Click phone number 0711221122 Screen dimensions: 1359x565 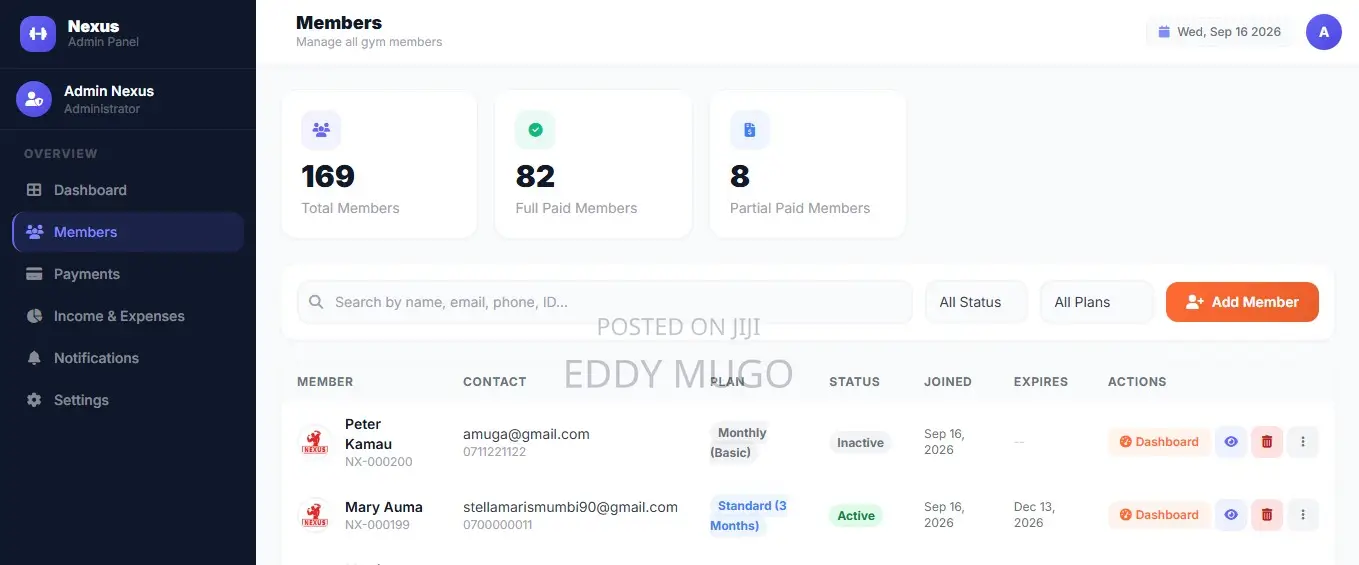coord(494,452)
